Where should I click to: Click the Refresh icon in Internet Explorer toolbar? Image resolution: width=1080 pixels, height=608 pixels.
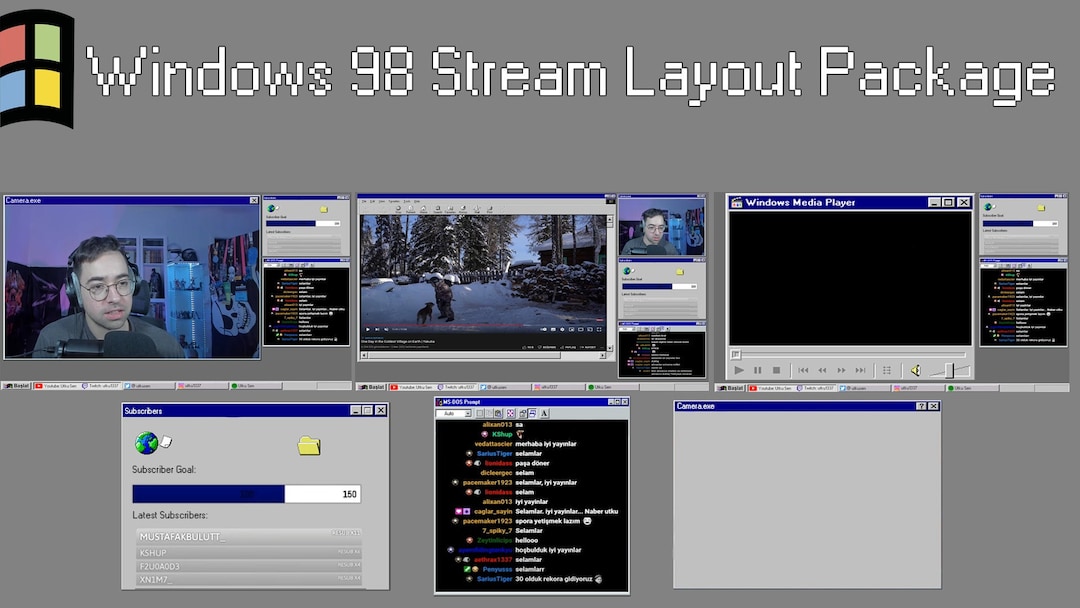click(411, 208)
